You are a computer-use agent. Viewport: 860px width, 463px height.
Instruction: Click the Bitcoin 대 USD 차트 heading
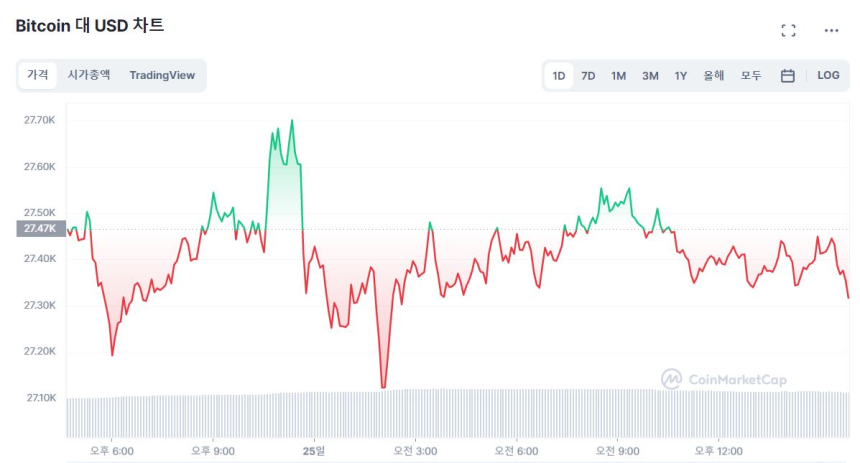pyautogui.click(x=90, y=26)
